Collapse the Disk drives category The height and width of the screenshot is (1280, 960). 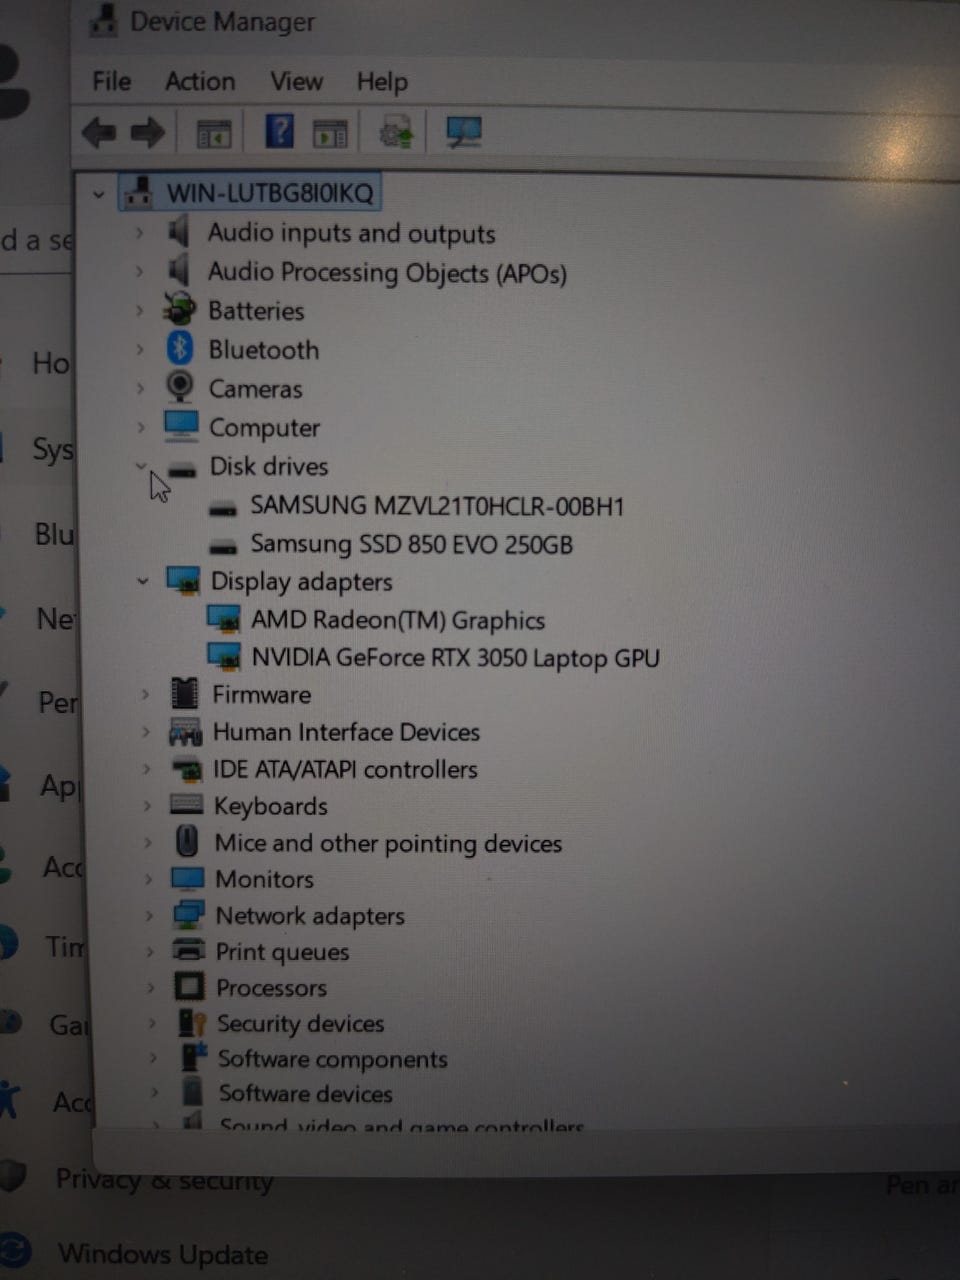click(141, 466)
